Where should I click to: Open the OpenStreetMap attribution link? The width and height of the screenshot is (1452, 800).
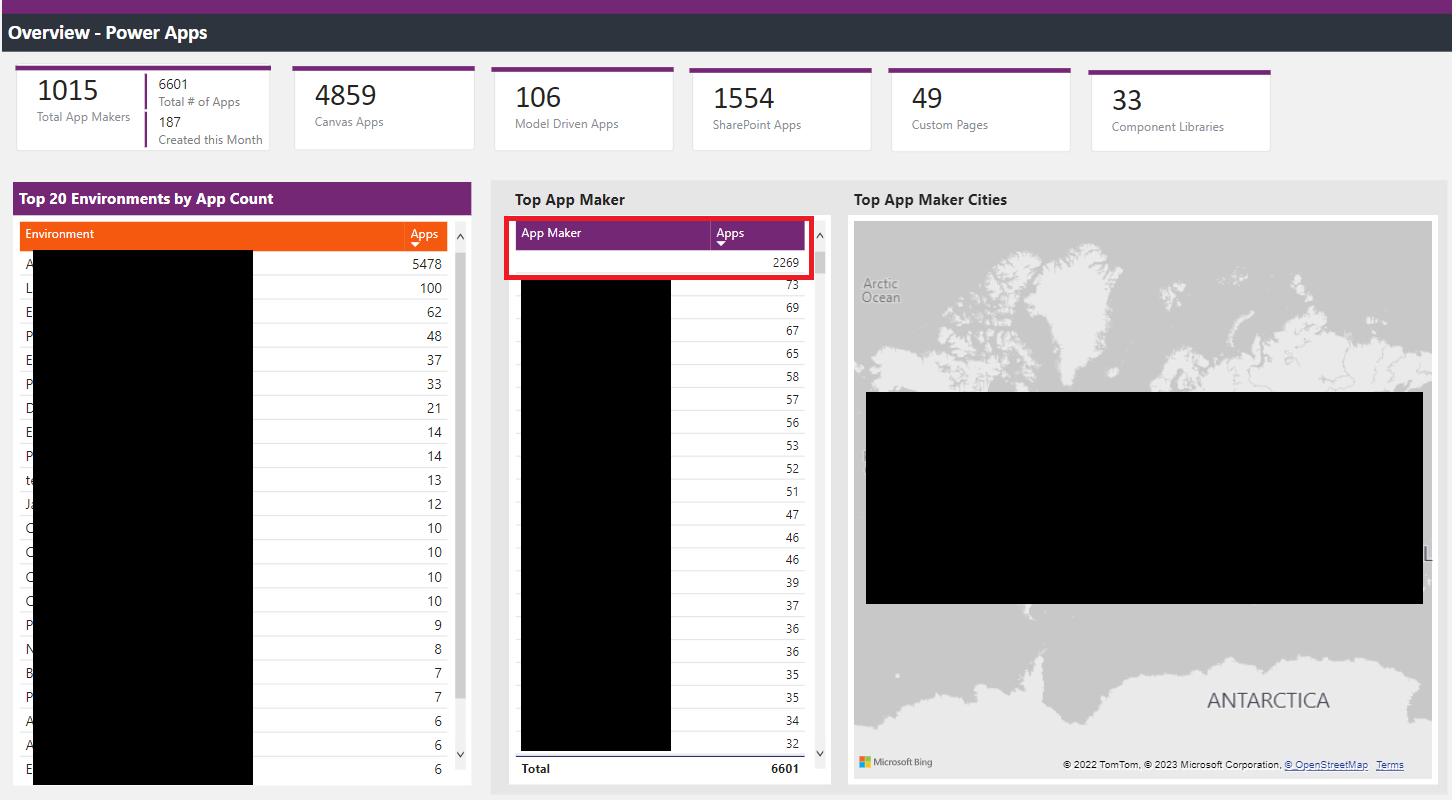click(1326, 764)
